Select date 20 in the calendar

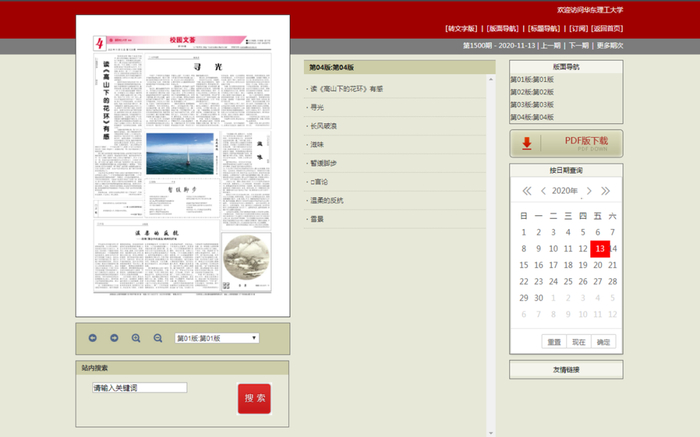(598, 265)
